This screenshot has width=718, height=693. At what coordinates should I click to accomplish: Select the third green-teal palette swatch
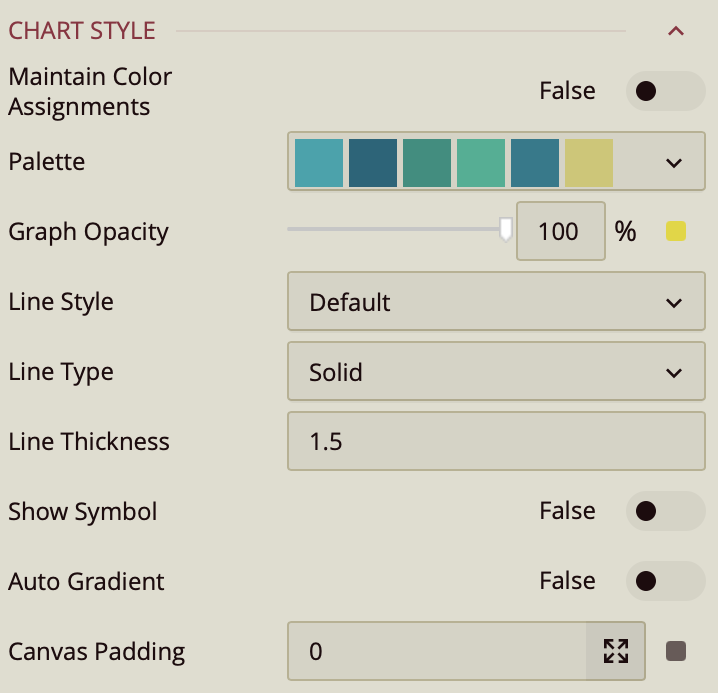point(427,163)
